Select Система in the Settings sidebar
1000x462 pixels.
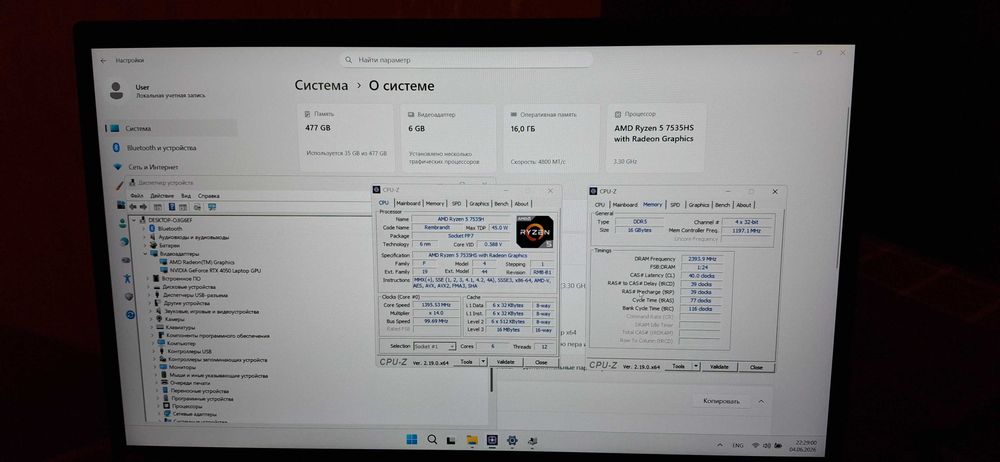tap(171, 128)
